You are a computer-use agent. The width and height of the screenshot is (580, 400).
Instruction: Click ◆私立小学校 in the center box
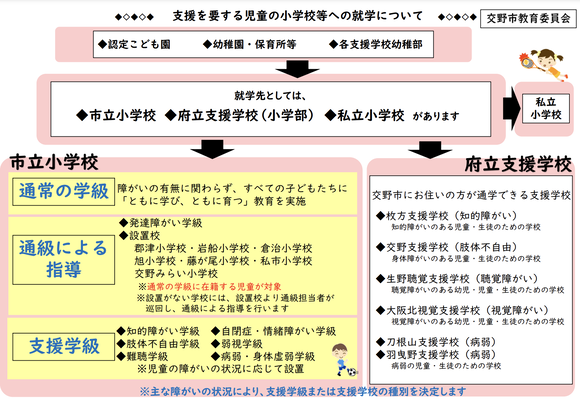364,115
